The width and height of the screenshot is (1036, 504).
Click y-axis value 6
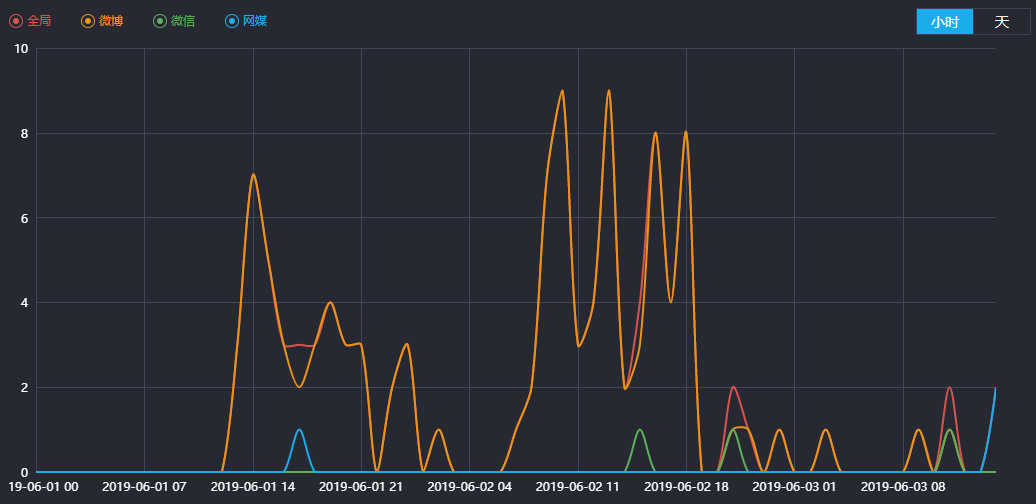[x=24, y=218]
